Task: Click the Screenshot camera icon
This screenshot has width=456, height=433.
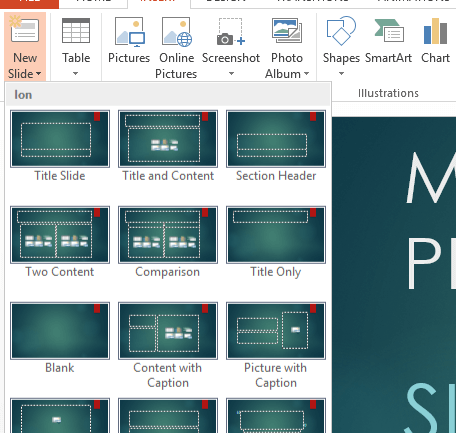Action: [231, 32]
